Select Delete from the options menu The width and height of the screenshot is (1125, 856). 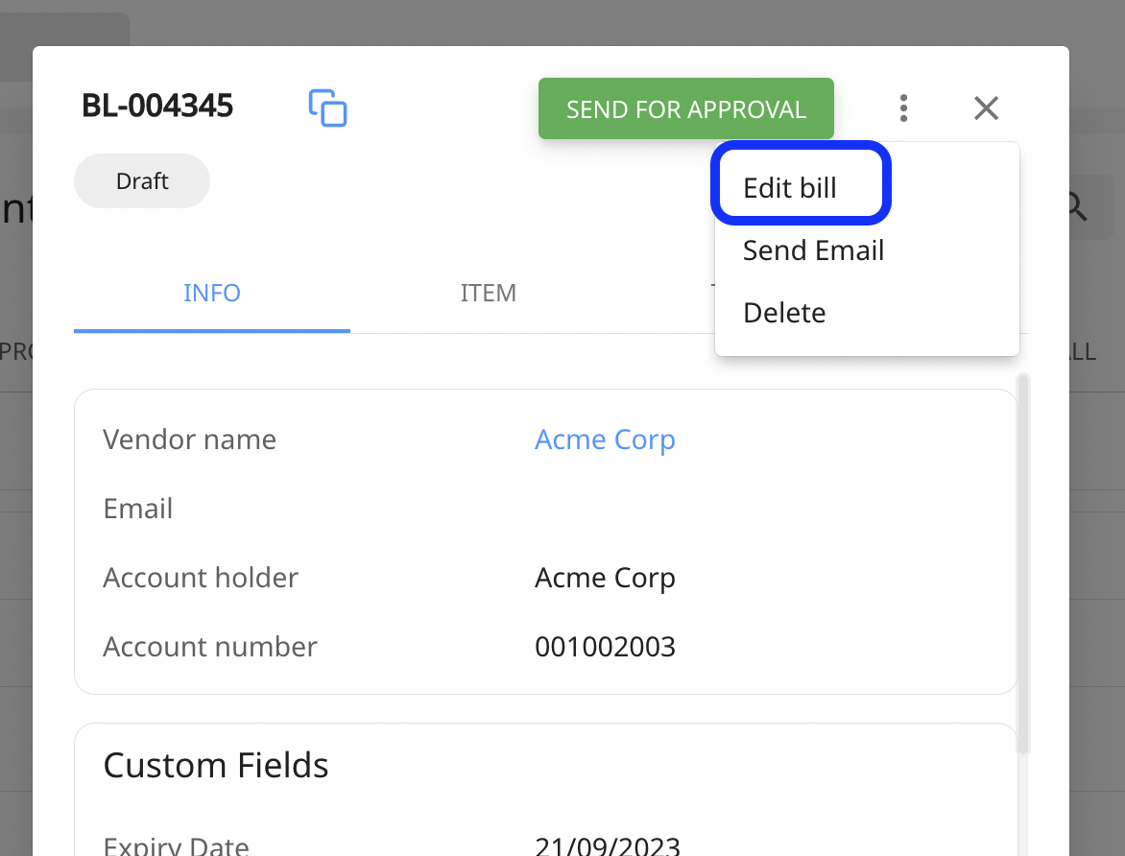point(784,312)
